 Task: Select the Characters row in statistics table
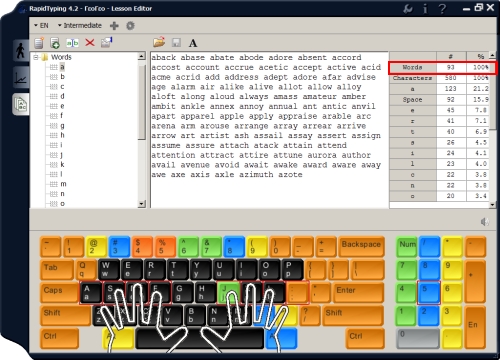coord(439,78)
